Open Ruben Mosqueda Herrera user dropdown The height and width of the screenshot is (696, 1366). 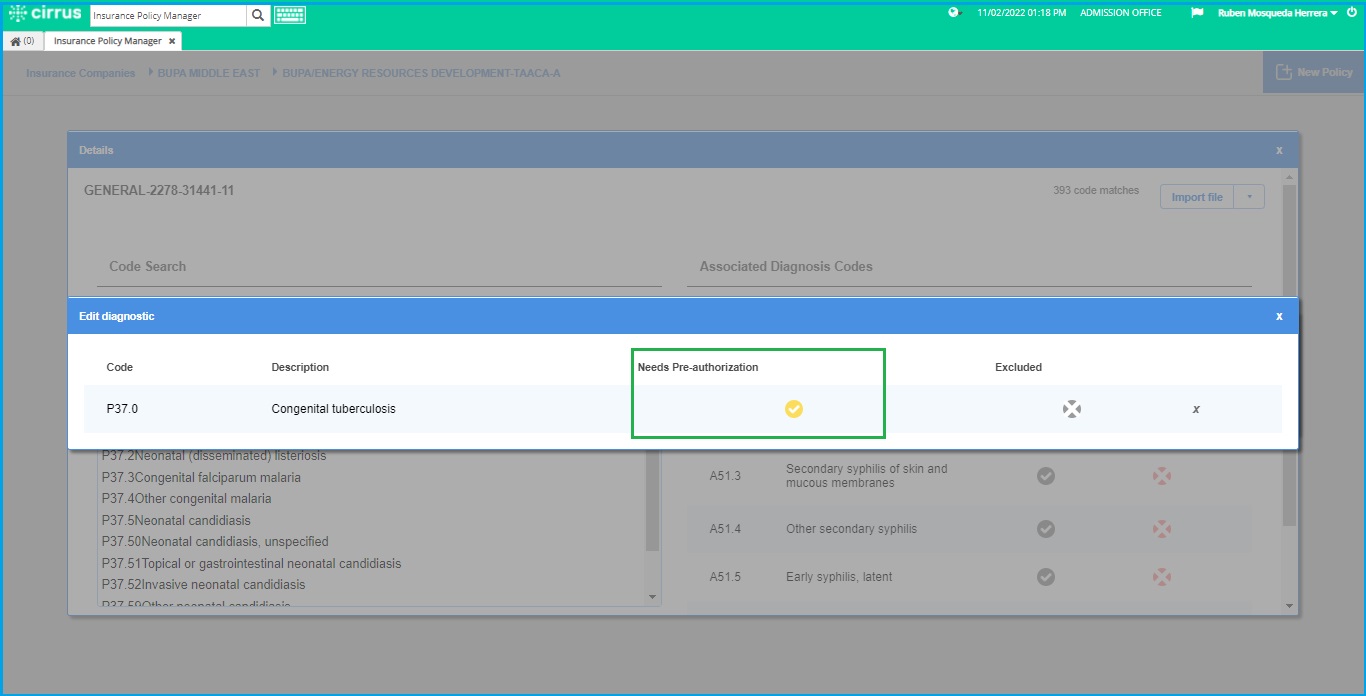click(x=1278, y=13)
